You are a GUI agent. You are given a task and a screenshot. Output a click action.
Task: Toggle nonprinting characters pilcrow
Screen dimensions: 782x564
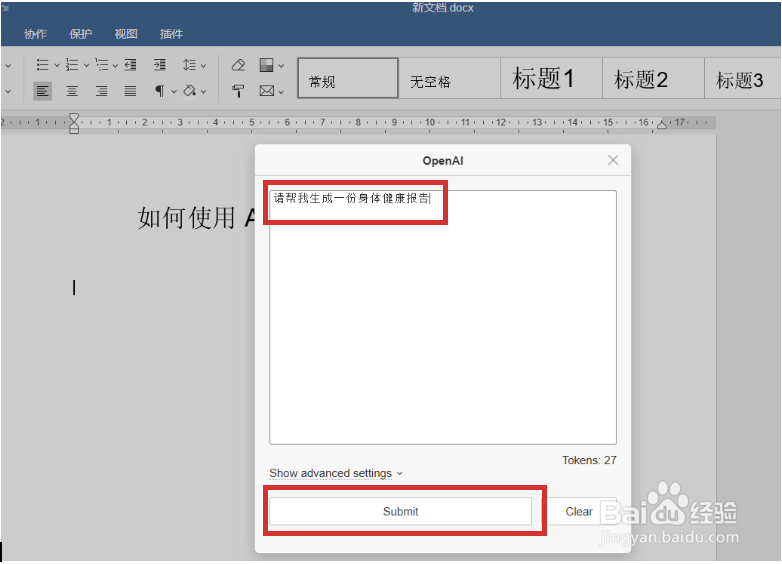point(160,91)
